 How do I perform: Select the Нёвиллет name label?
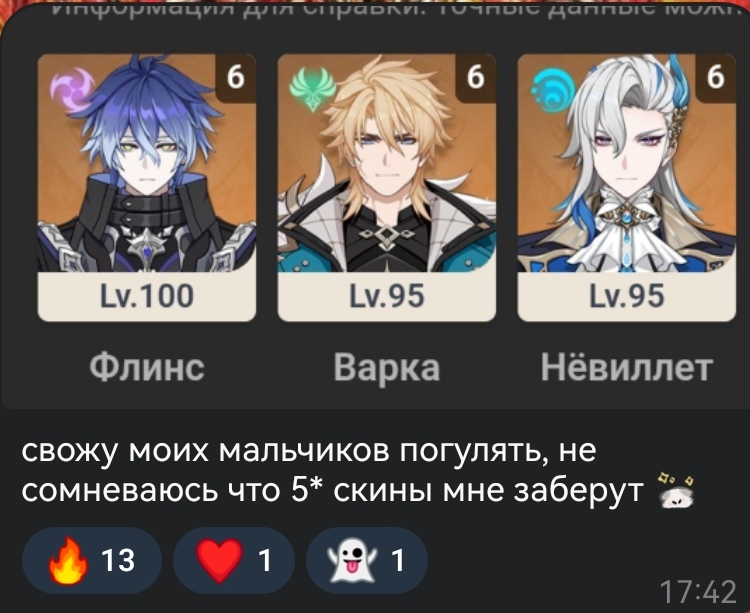(627, 367)
